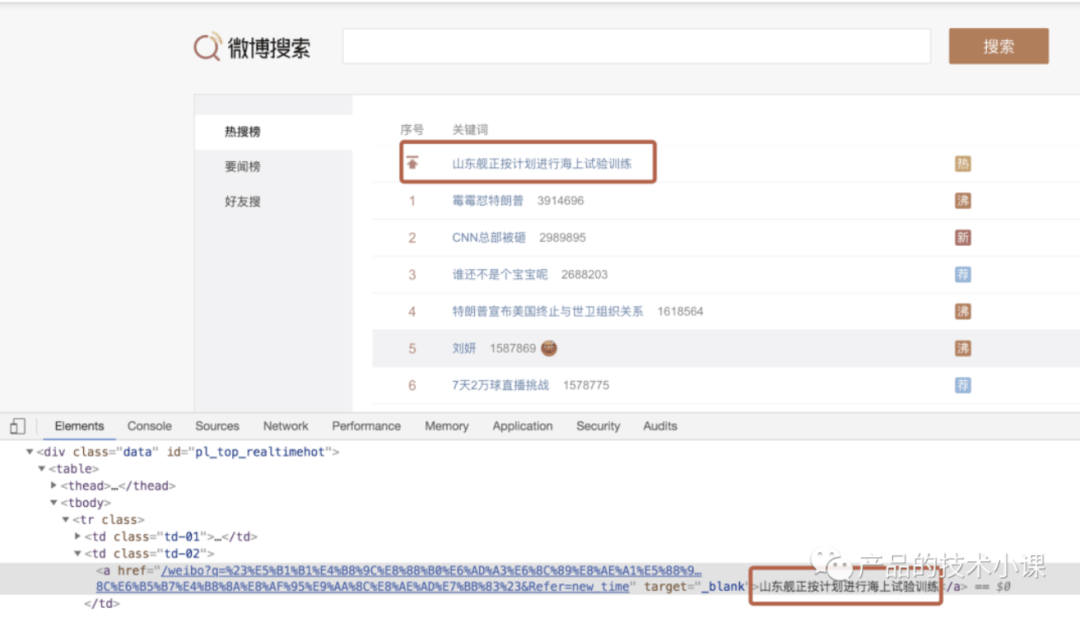The height and width of the screenshot is (627, 1080).
Task: Click the 沸 badge on the 刘妍 row
Action: pos(962,348)
